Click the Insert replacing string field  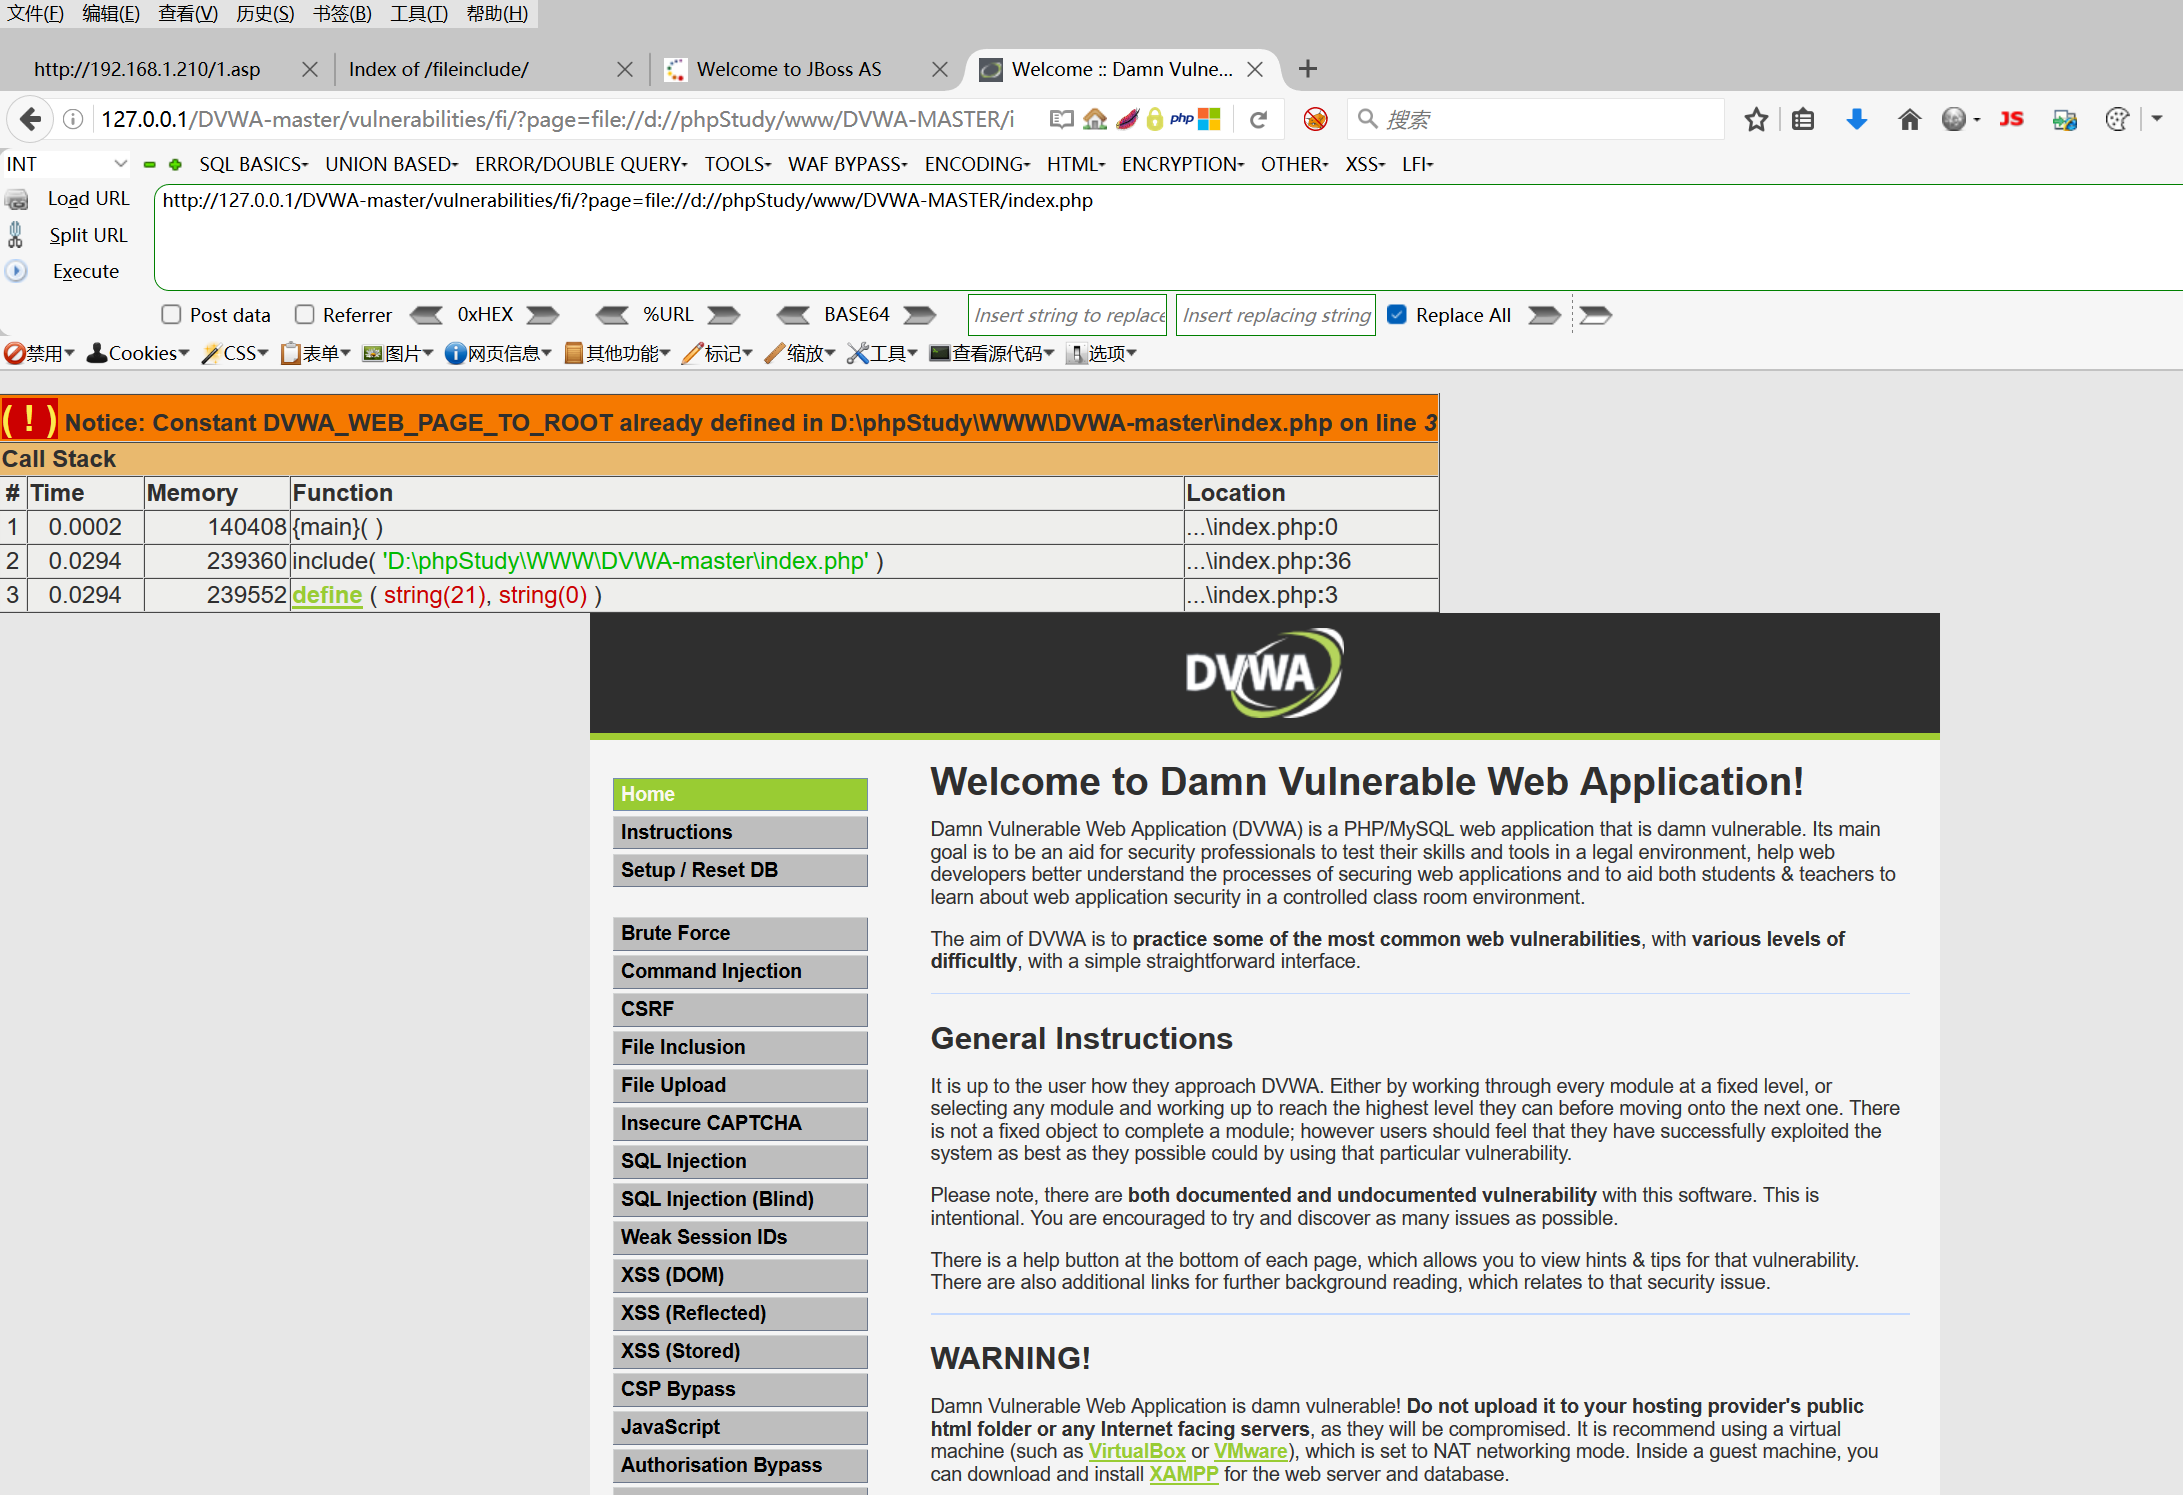pos(1276,315)
